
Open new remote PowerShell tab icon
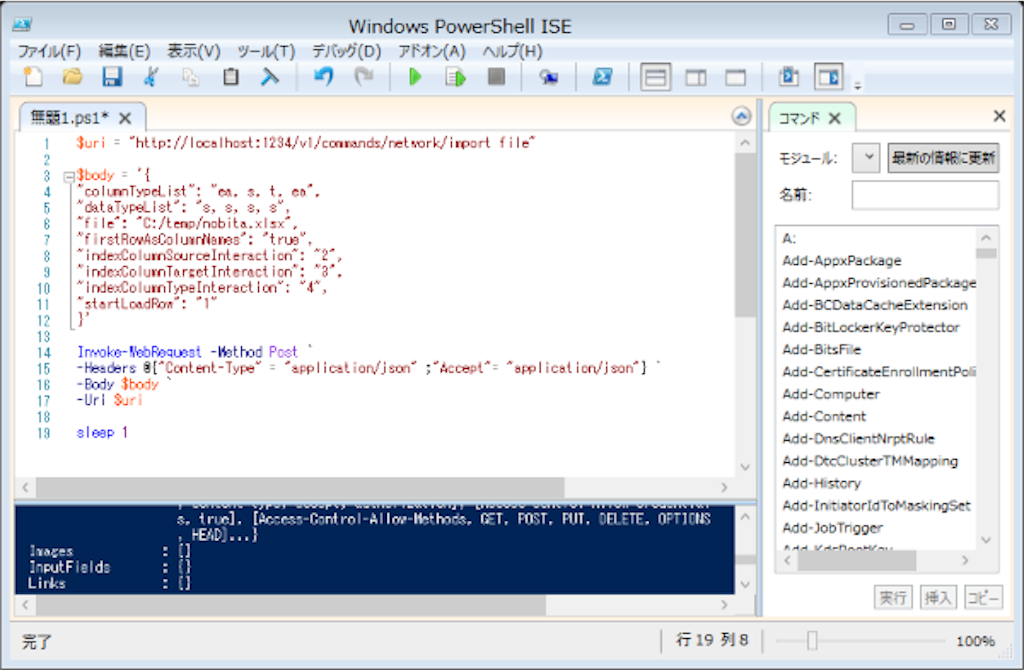coord(549,77)
